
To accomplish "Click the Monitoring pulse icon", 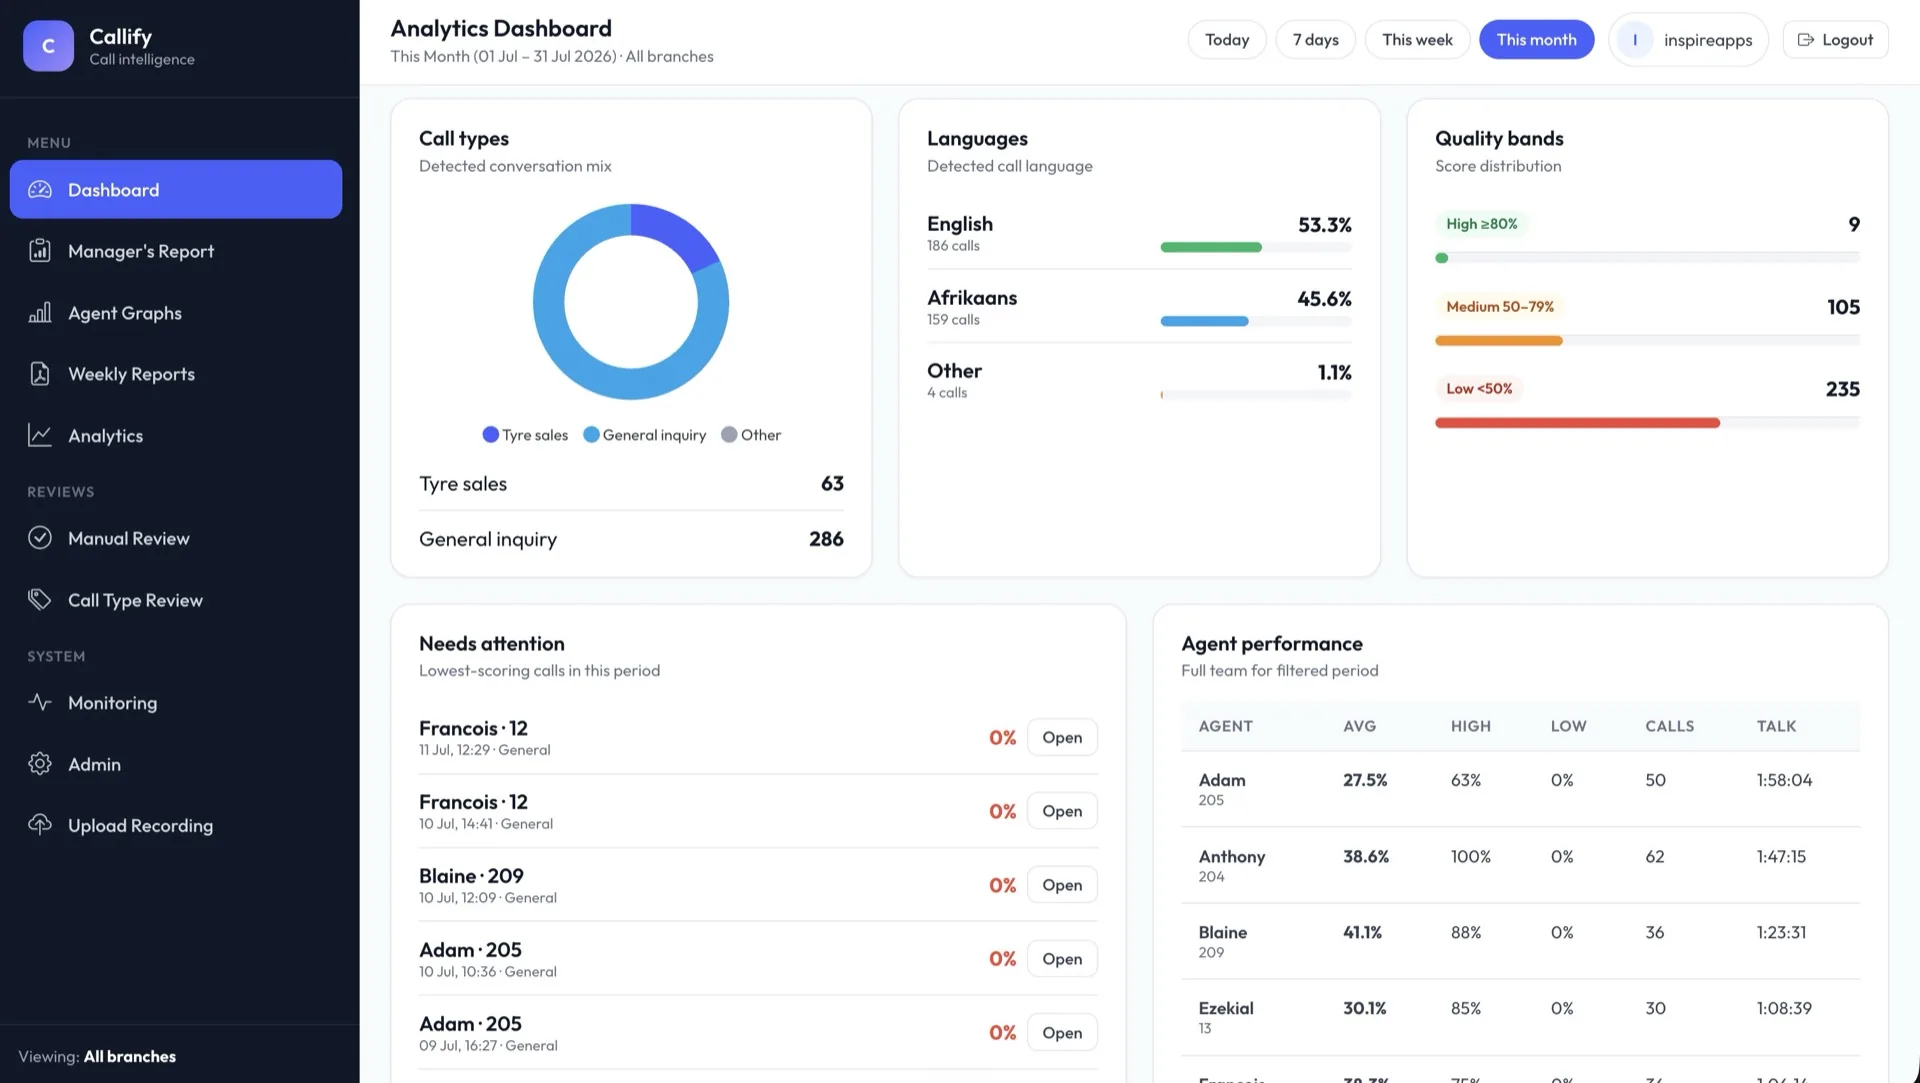I will pyautogui.click(x=40, y=702).
